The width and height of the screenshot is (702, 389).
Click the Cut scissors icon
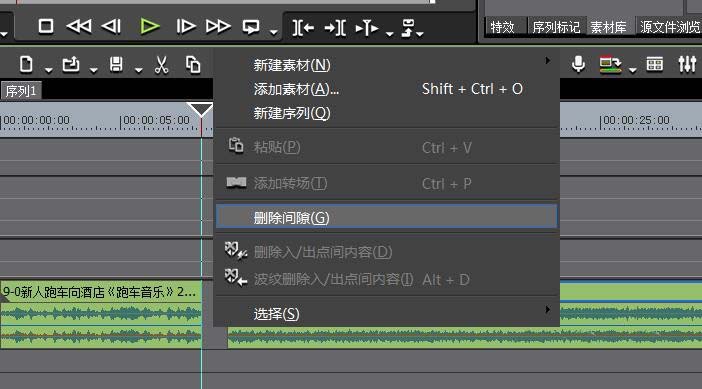(x=161, y=65)
